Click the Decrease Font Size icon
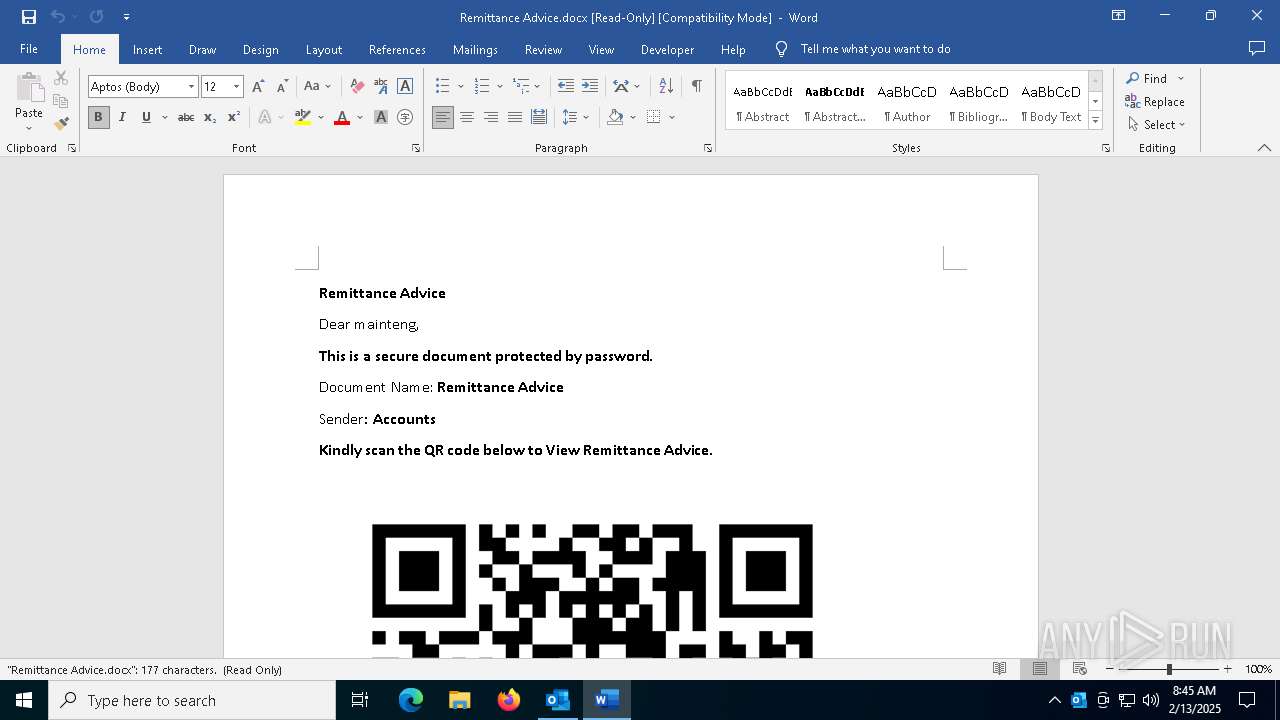The width and height of the screenshot is (1280, 720). pyautogui.click(x=282, y=87)
